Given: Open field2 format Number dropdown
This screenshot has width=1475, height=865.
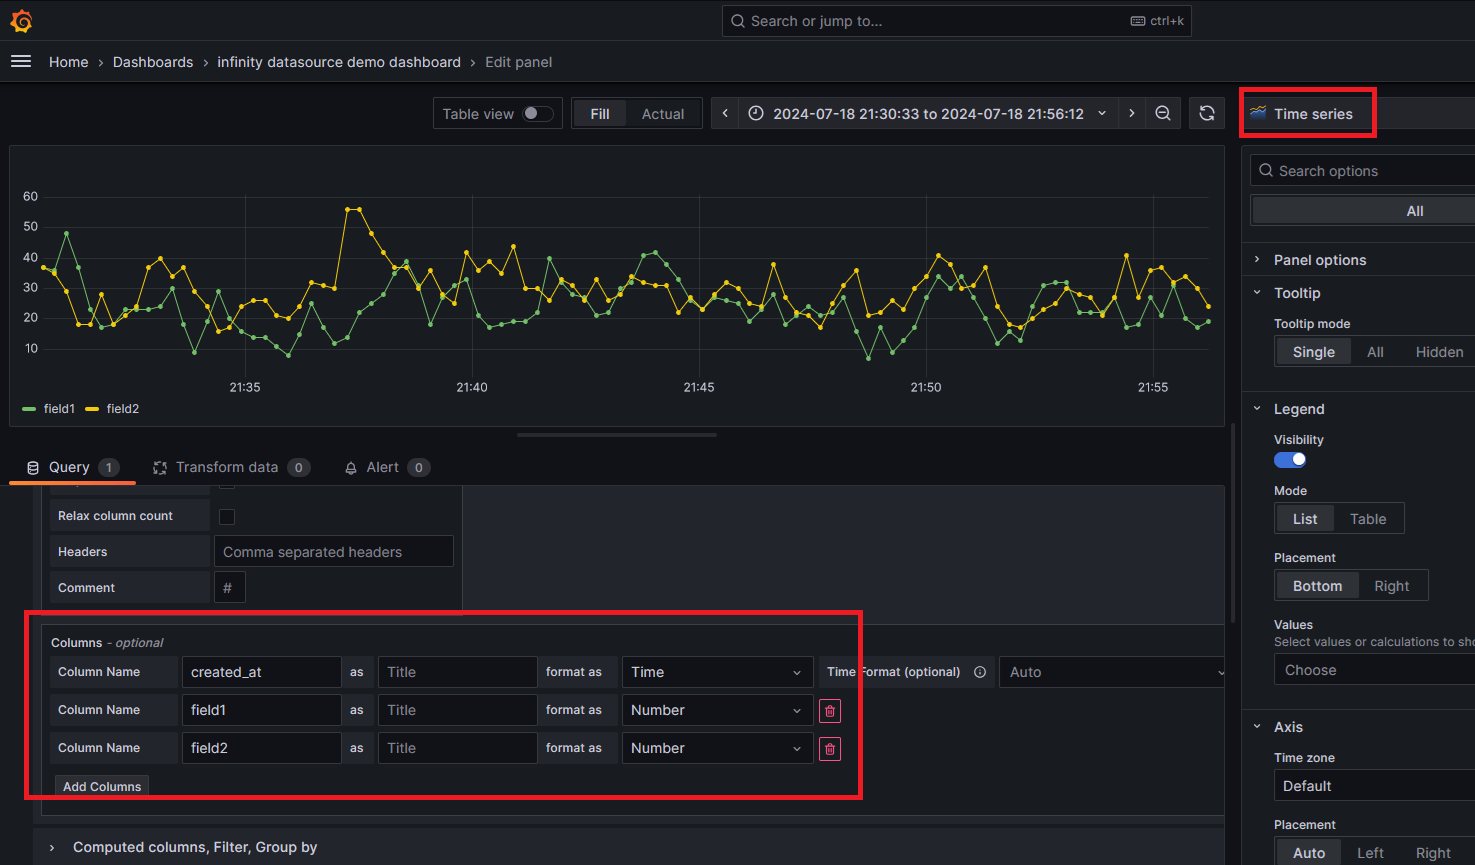Looking at the screenshot, I should pos(717,748).
